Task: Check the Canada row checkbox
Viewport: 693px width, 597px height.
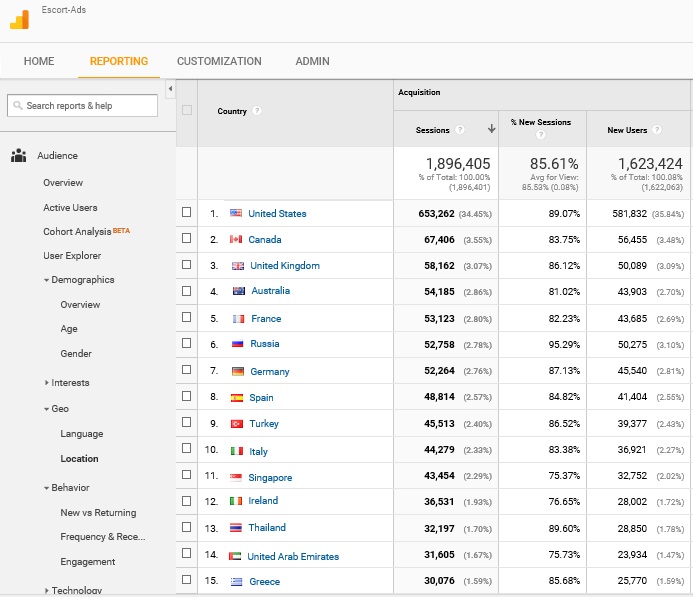Action: 187,238
